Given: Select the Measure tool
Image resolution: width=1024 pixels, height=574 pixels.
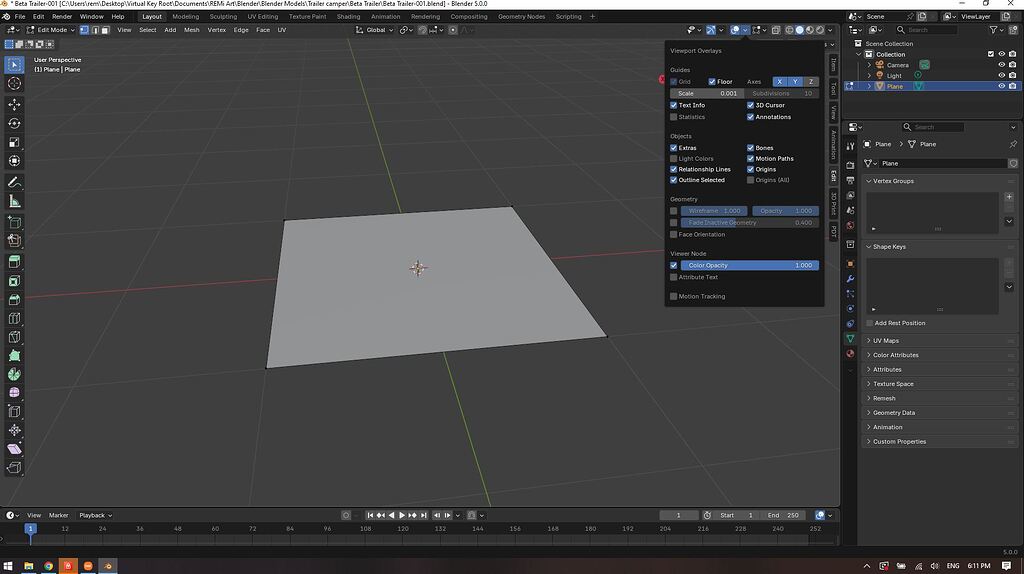Looking at the screenshot, I should [x=14, y=201].
